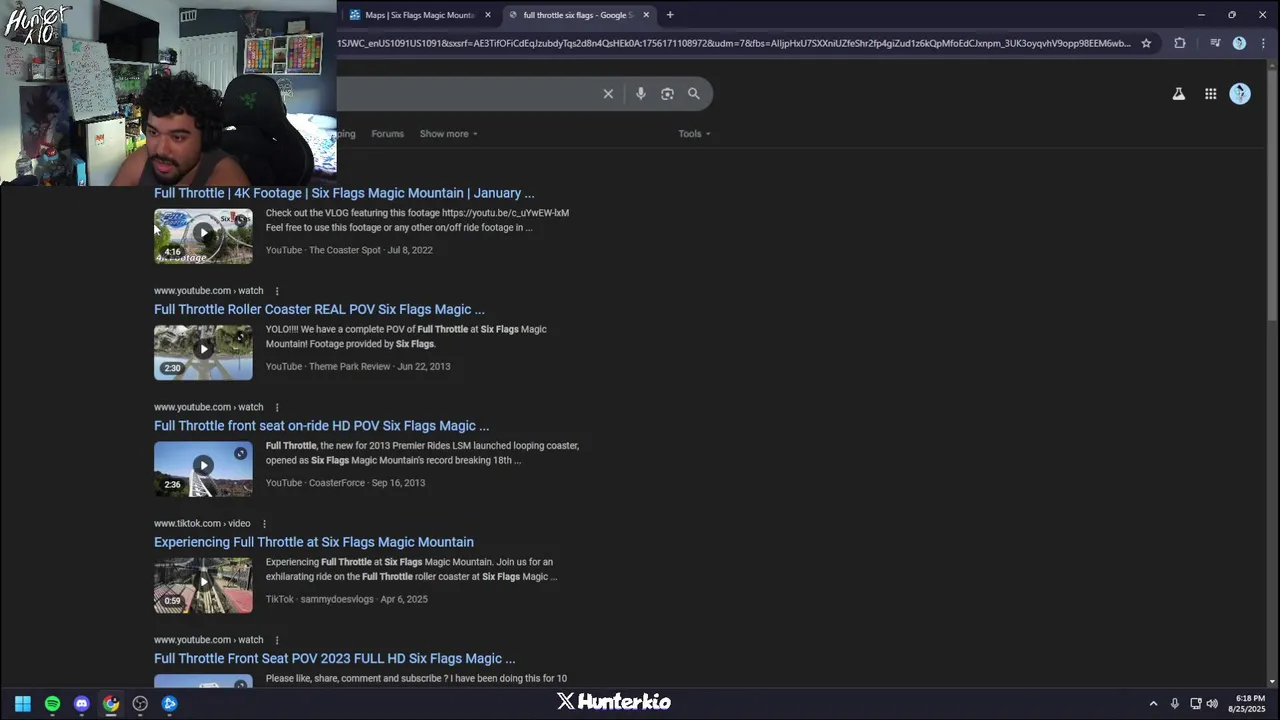Viewport: 1280px width, 720px height.
Task: Open the three-dot options for front seat on-ride HD POV result
Action: [x=277, y=407]
